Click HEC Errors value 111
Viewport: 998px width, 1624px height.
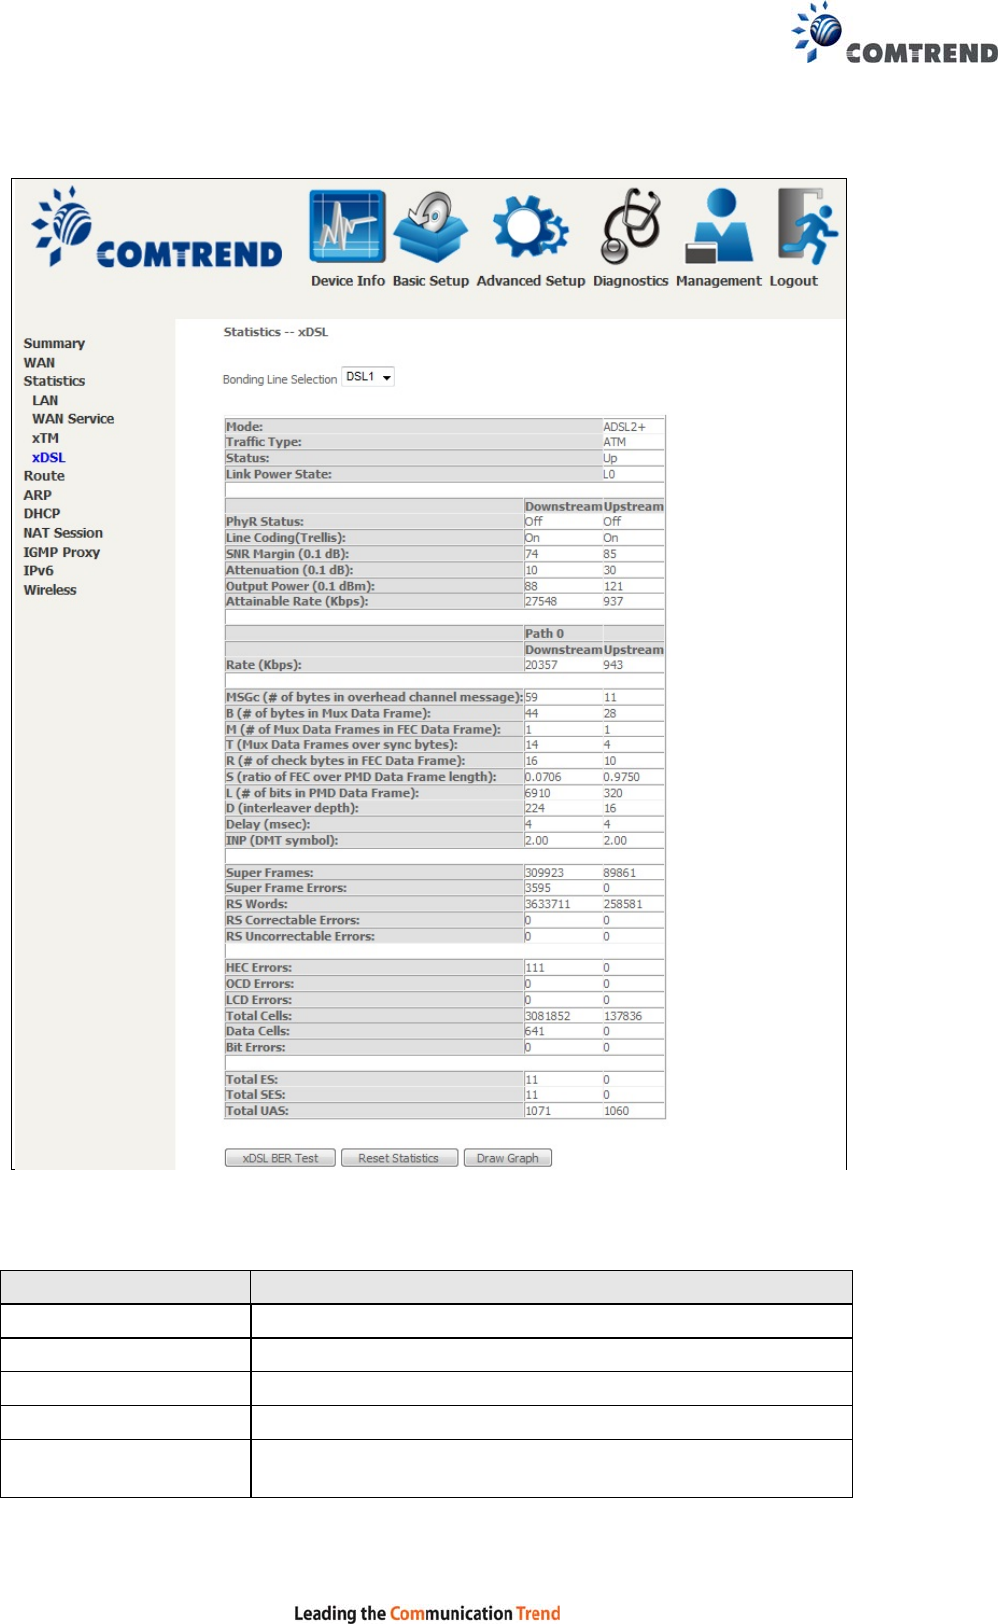coord(535,968)
